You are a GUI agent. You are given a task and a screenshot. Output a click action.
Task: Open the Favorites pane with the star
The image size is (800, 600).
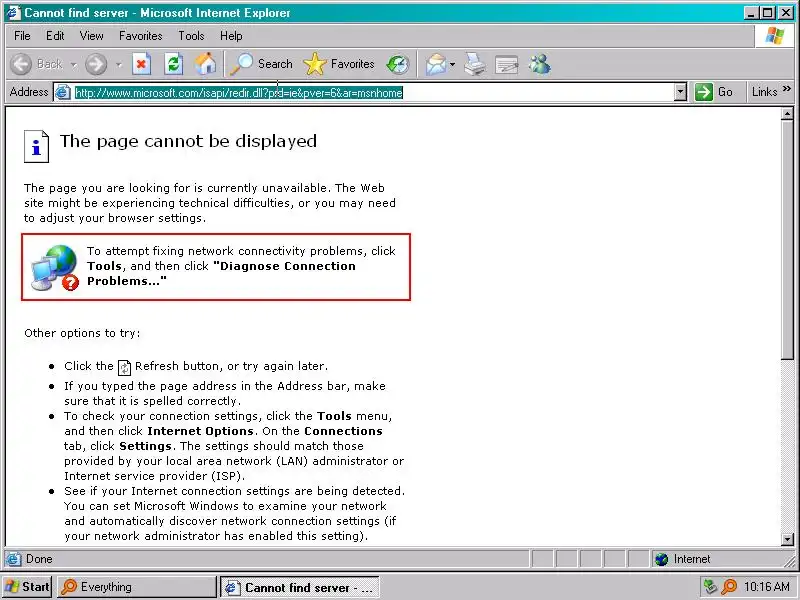pos(339,64)
